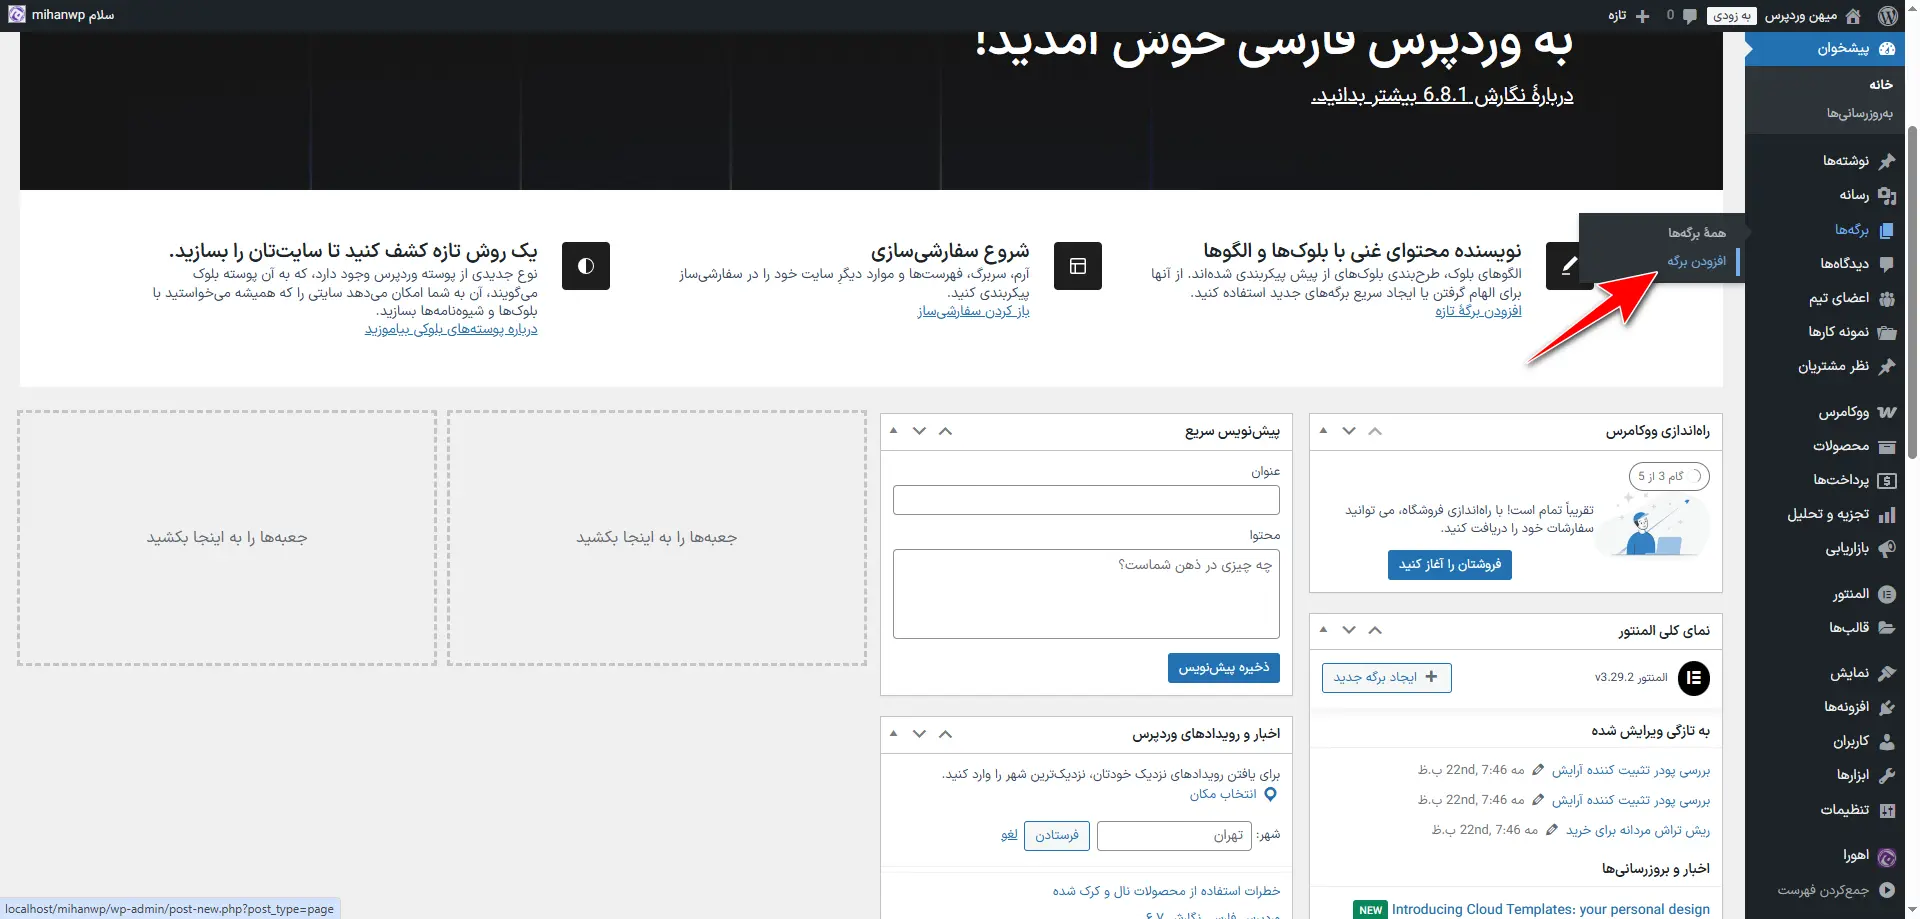1920x919 pixels.
Task: Collapse the پیش‌نویس سریع panel chevron
Action: pos(945,431)
